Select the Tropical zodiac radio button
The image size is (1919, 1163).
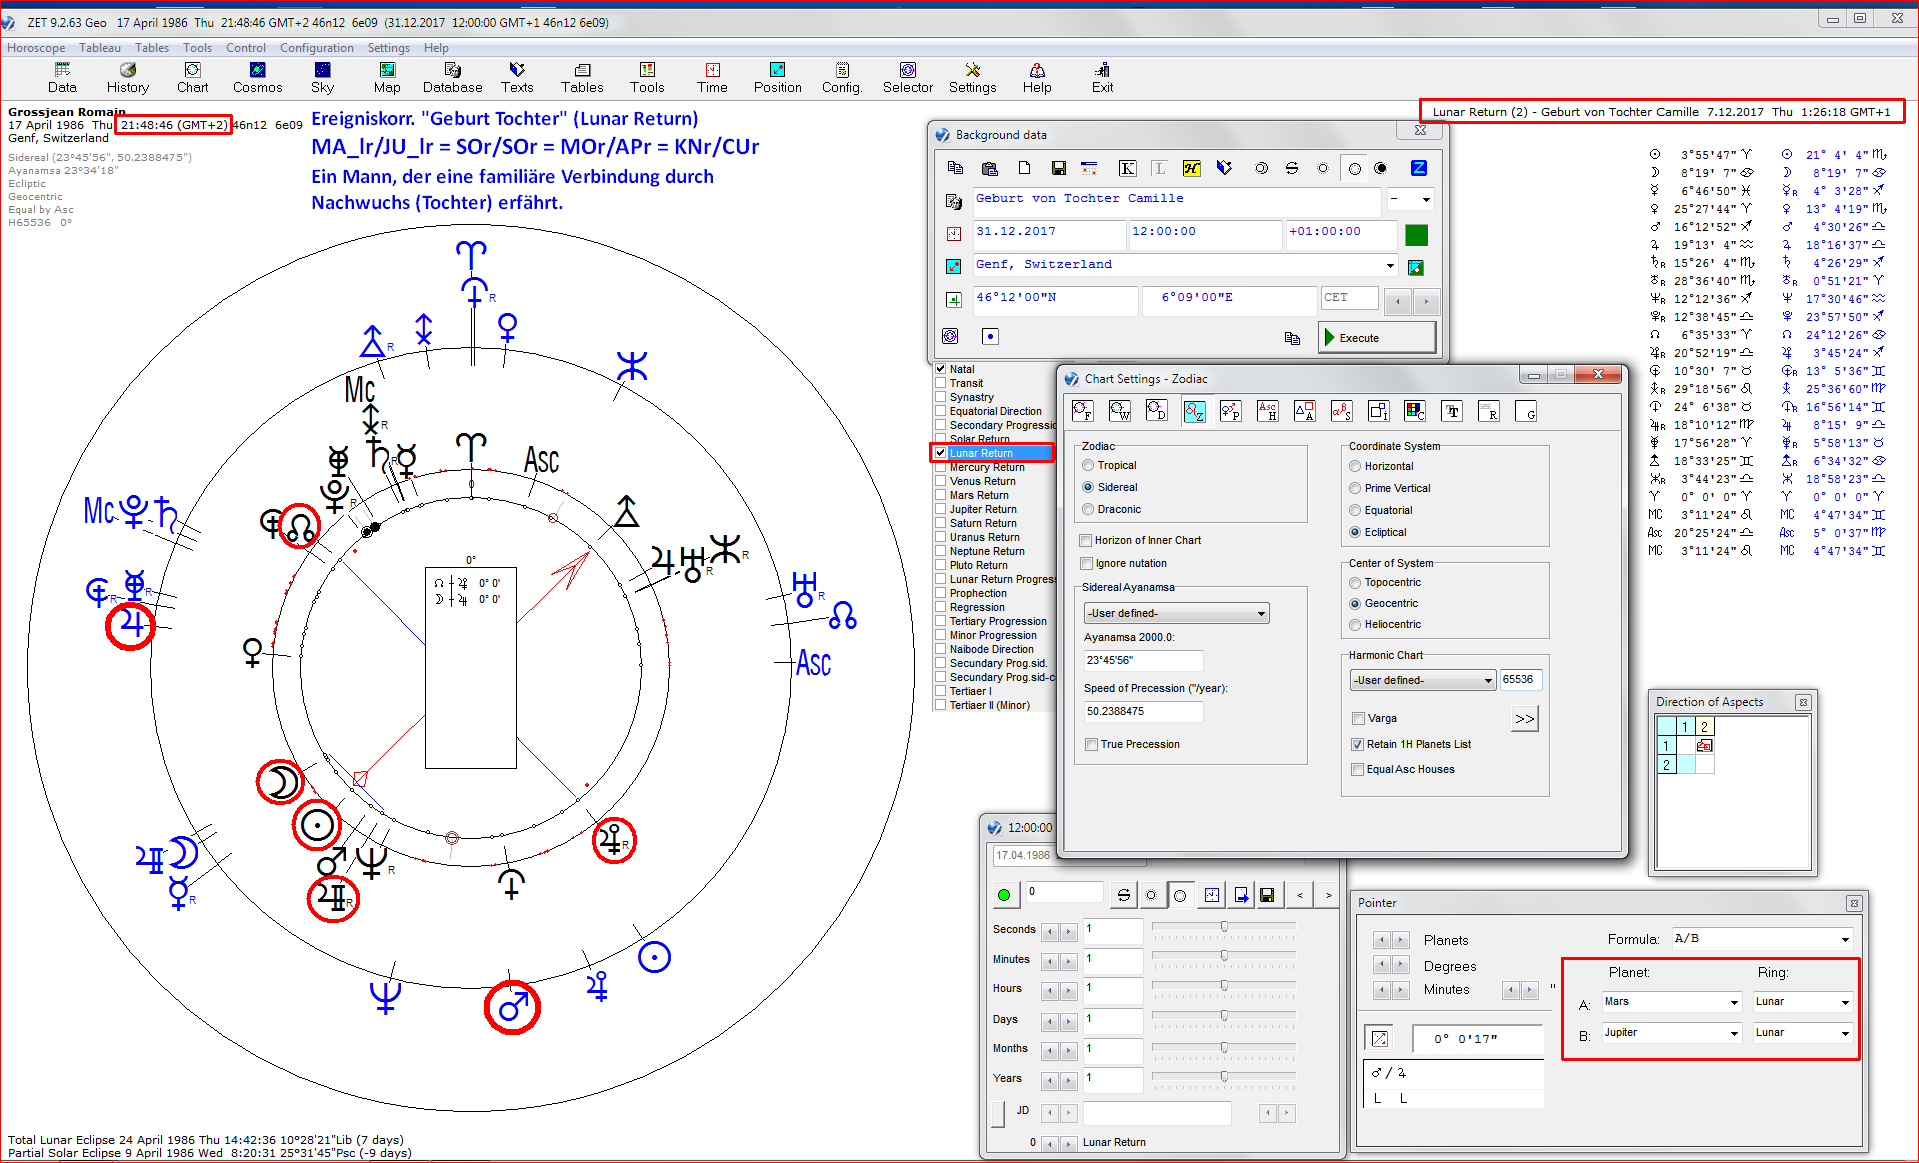coord(1088,466)
